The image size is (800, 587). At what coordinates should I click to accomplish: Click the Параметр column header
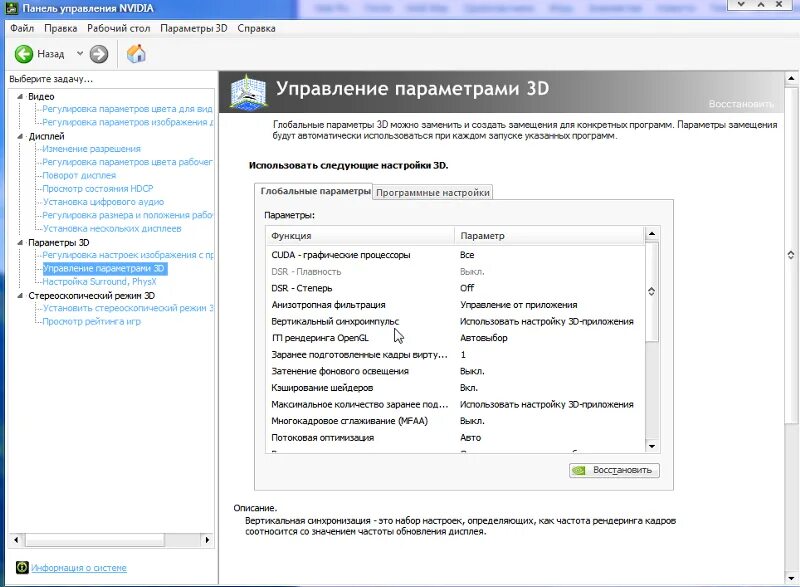pos(549,236)
